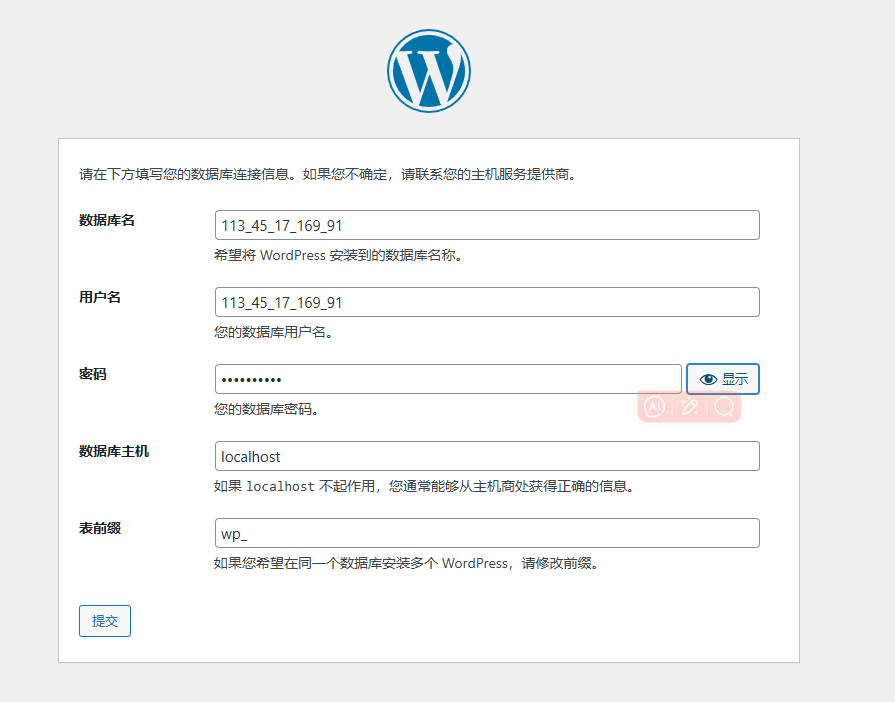Click the 数据库主机 label
This screenshot has height=702, width=895.
(114, 451)
